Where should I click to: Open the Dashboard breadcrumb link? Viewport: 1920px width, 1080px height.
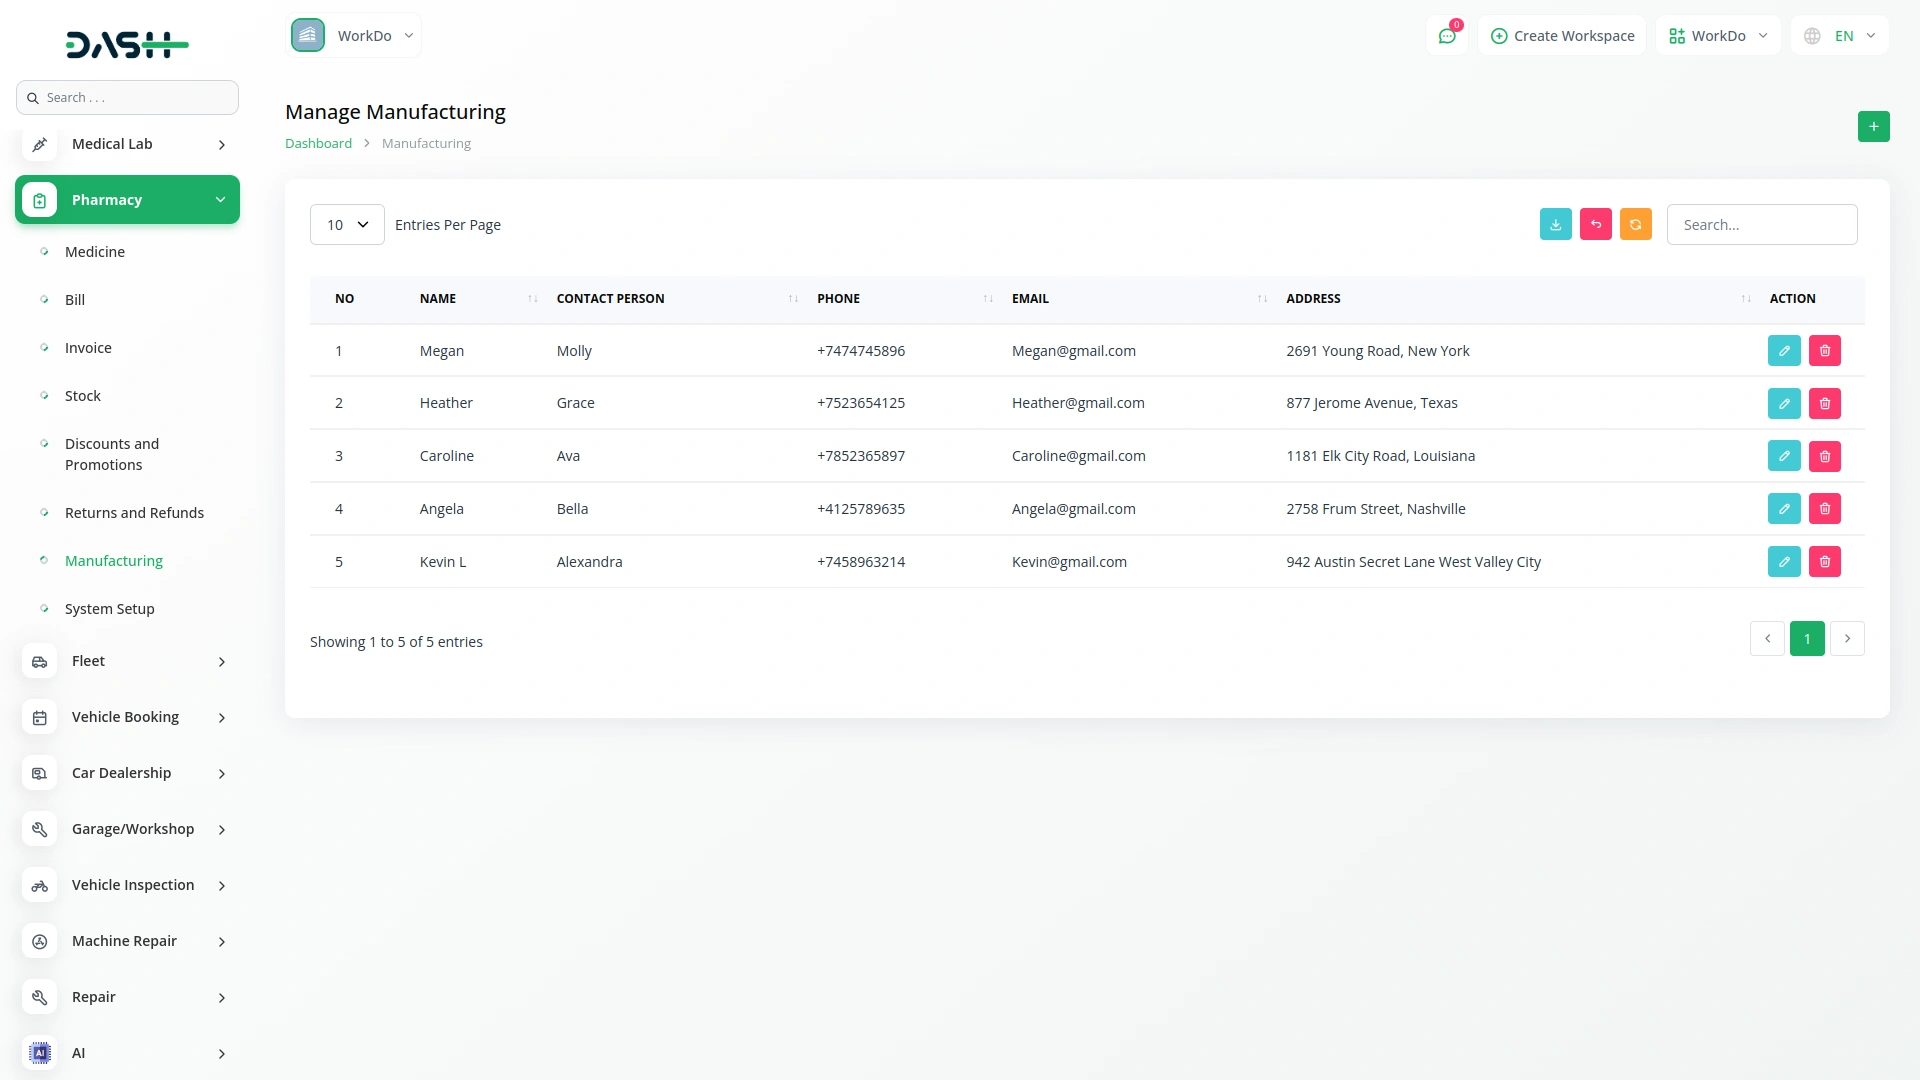318,143
